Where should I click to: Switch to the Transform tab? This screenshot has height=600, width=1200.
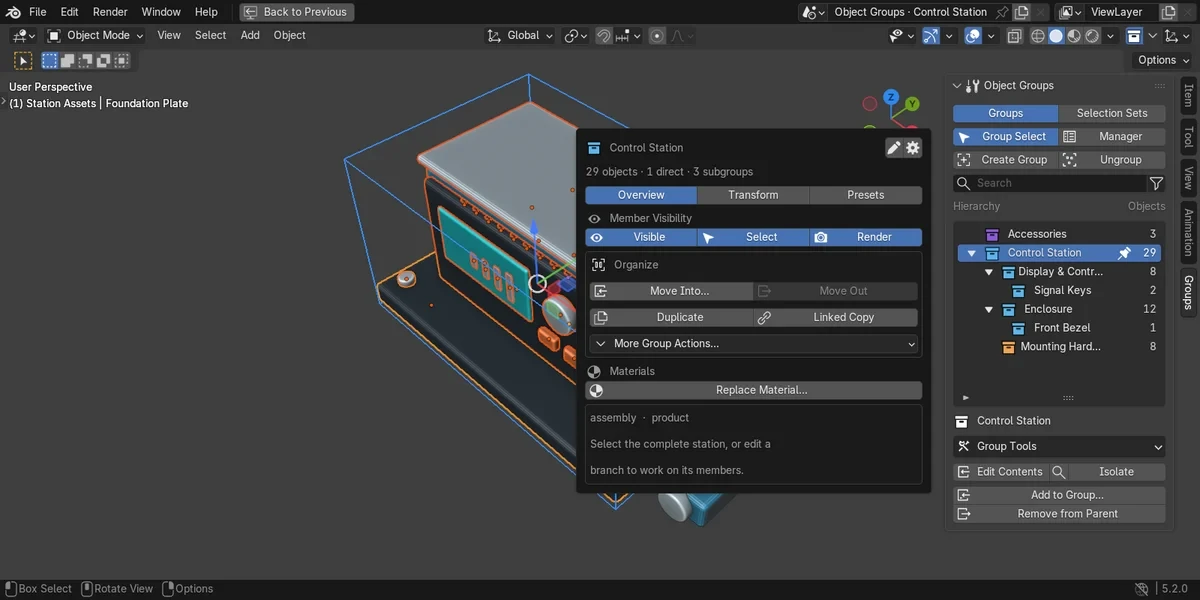753,195
